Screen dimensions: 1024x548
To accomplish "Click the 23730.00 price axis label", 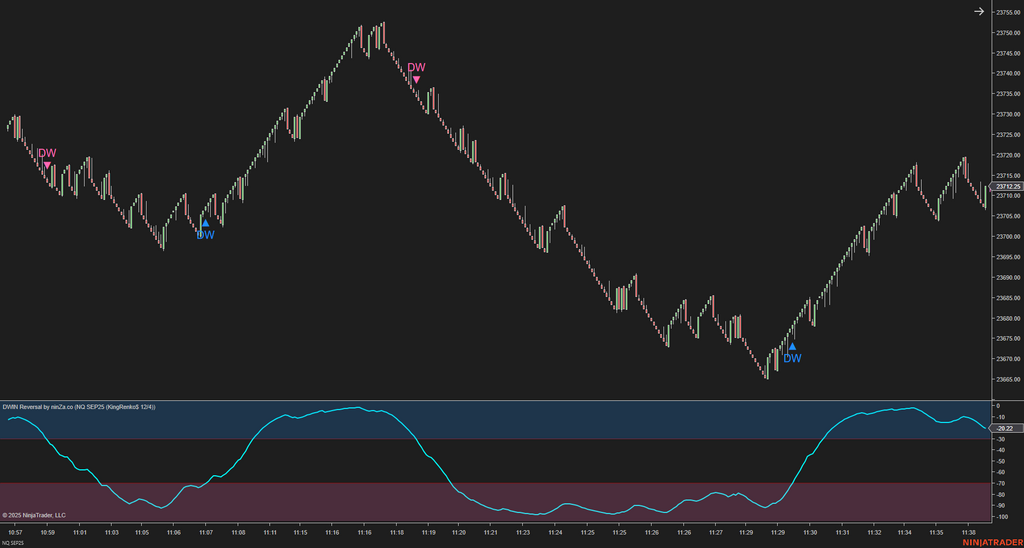I will pyautogui.click(x=1007, y=114).
